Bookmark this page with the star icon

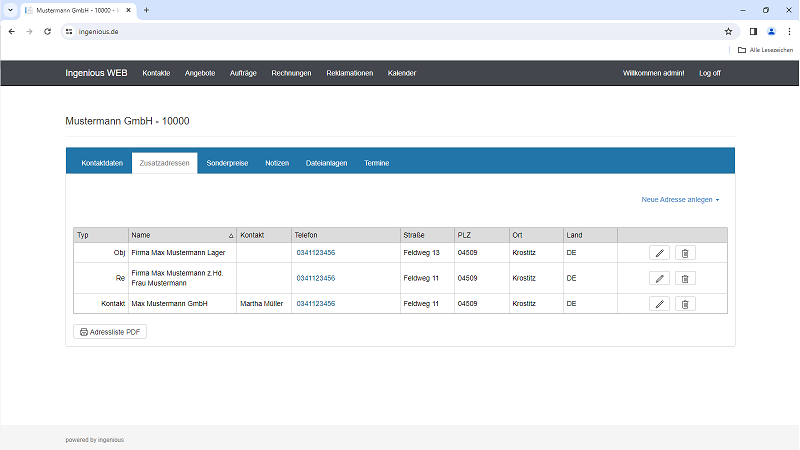pyautogui.click(x=728, y=32)
